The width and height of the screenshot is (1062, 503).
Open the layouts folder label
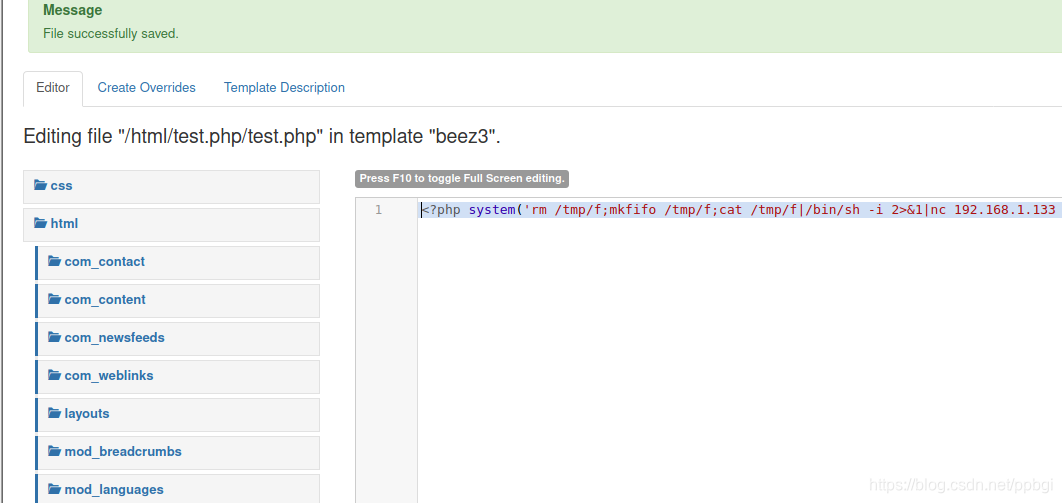pos(87,413)
